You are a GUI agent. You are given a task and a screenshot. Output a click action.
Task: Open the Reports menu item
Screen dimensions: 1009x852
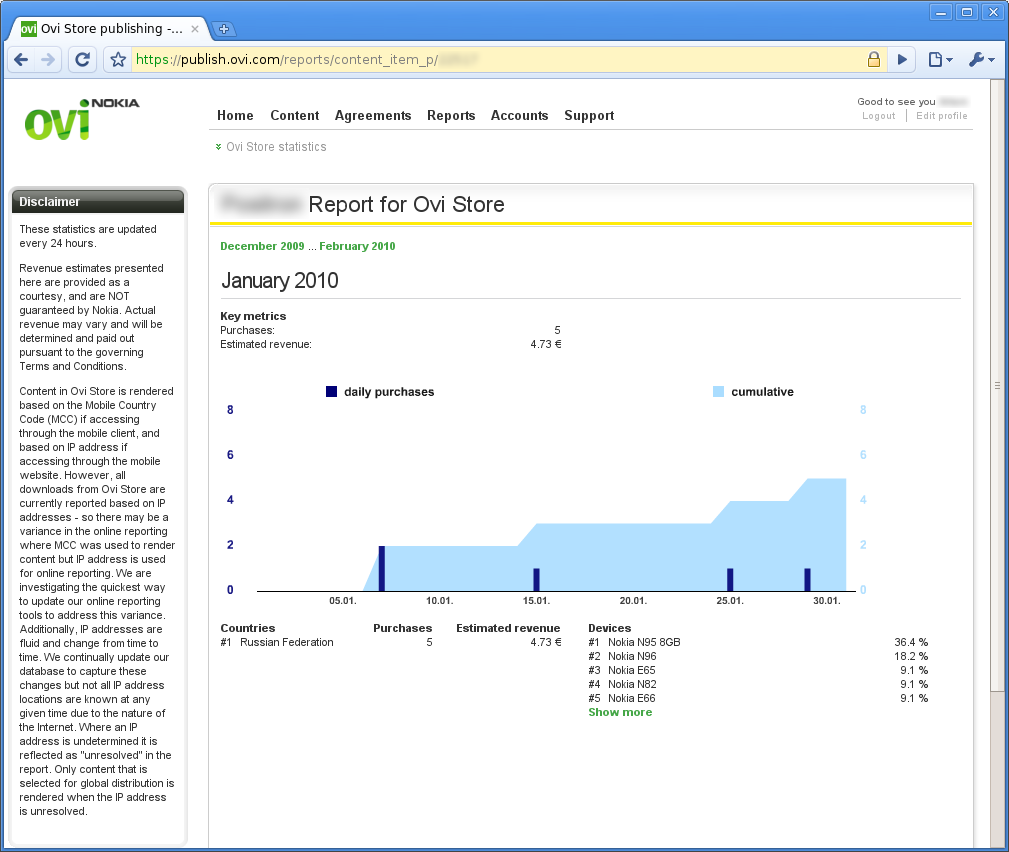tap(451, 115)
